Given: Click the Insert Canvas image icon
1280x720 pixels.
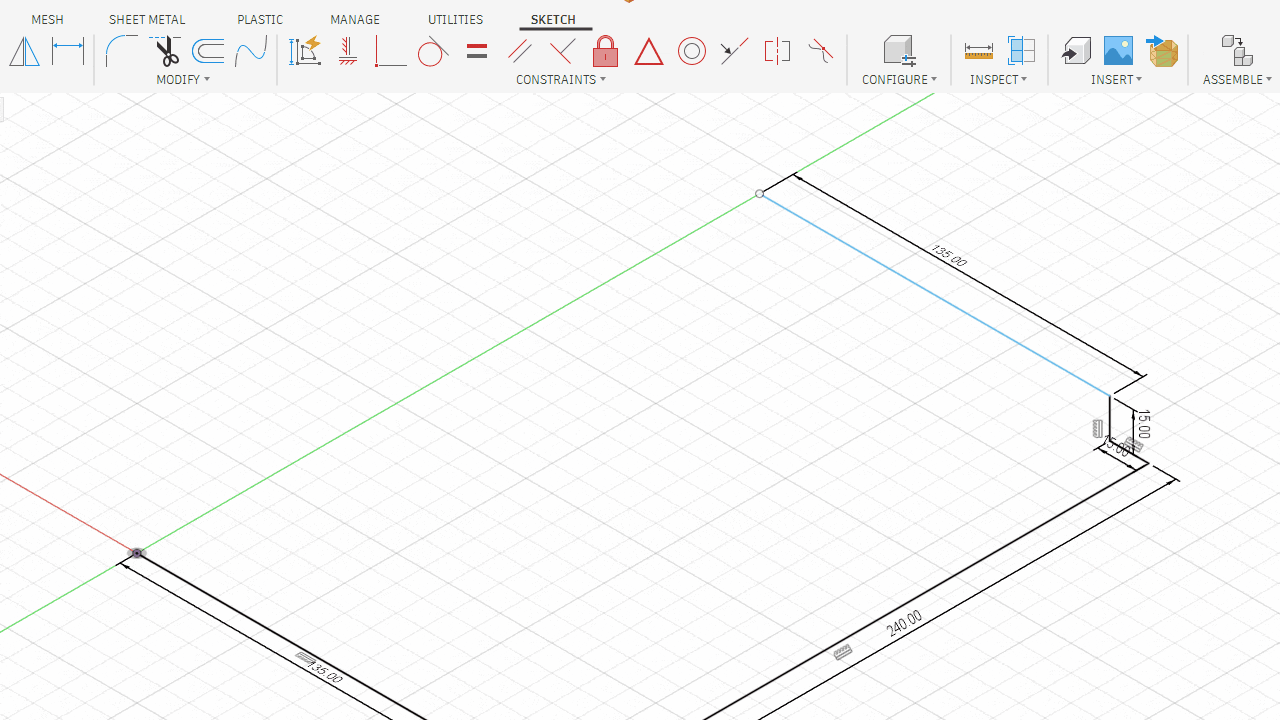Looking at the screenshot, I should [x=1118, y=51].
